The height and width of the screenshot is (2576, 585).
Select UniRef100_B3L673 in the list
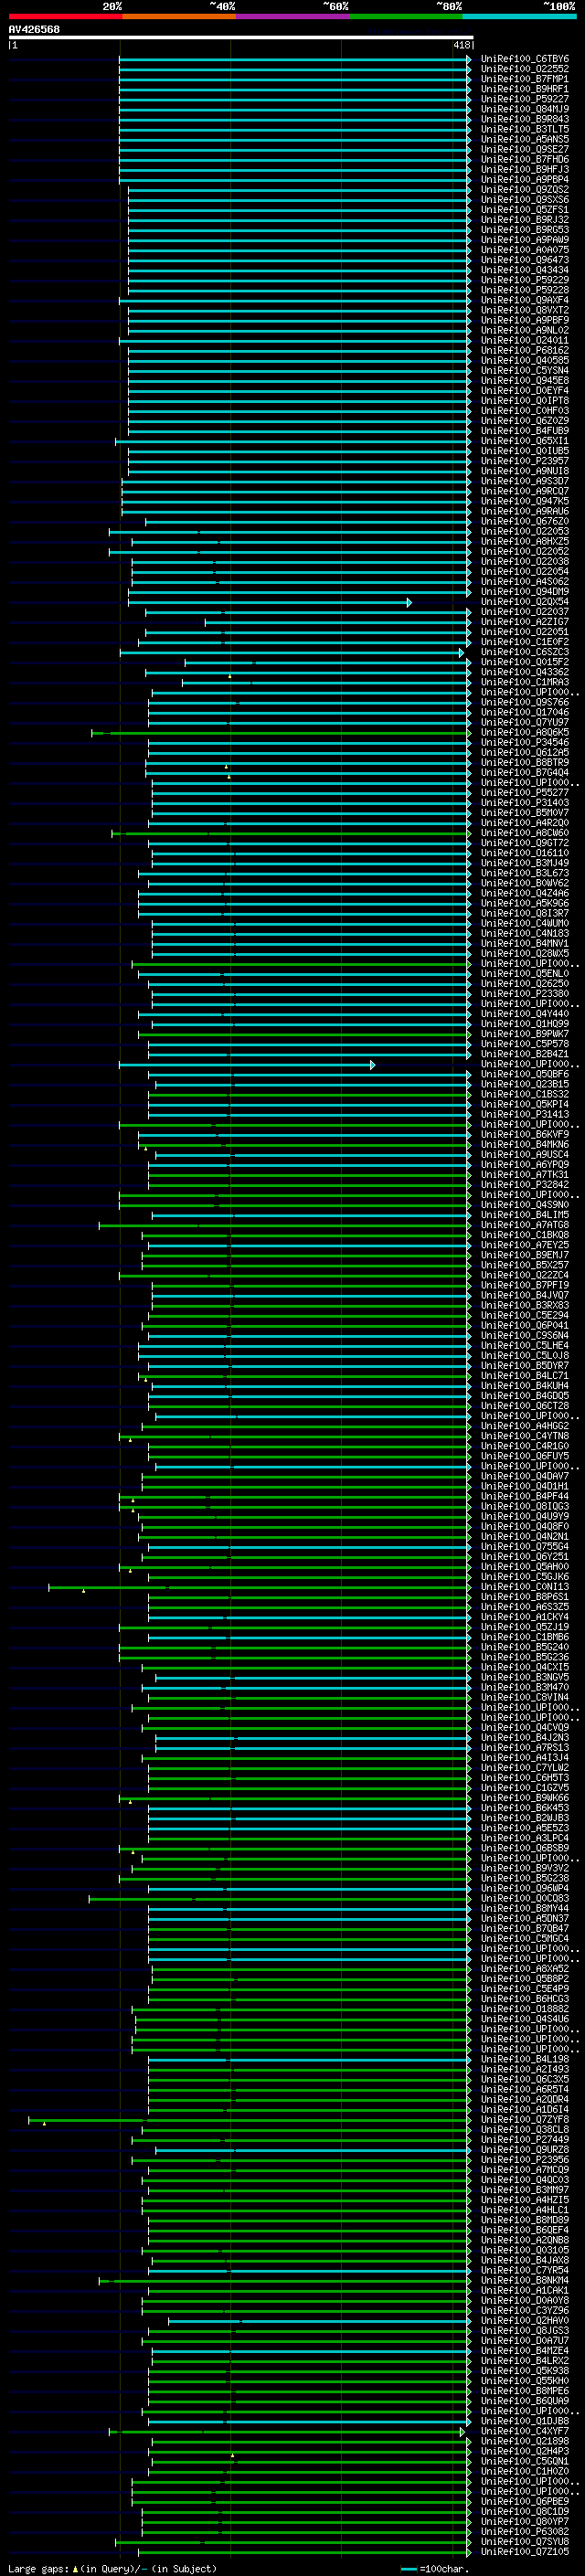pos(524,873)
